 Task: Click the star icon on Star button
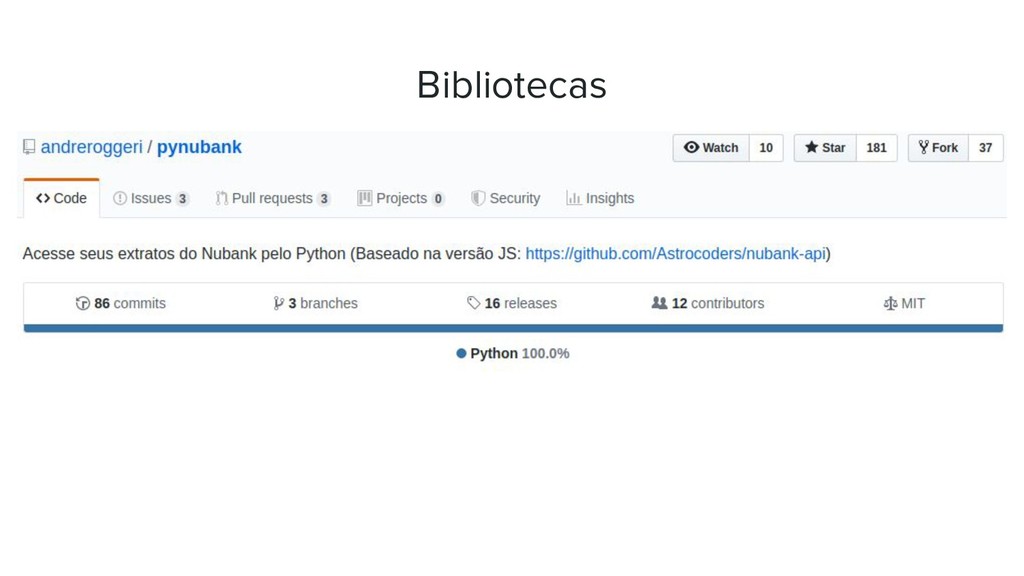point(811,148)
